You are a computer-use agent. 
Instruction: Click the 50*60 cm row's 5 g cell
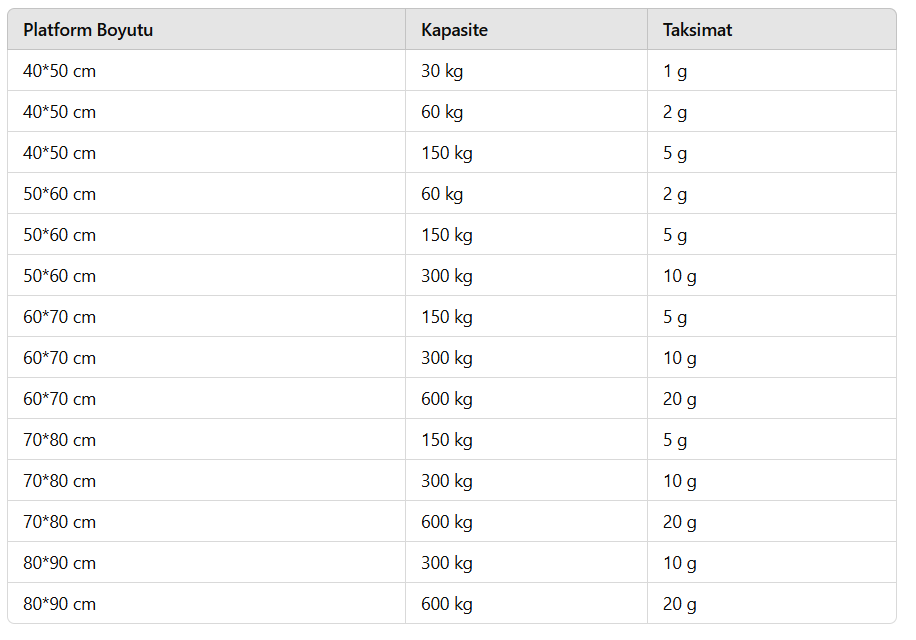point(772,235)
